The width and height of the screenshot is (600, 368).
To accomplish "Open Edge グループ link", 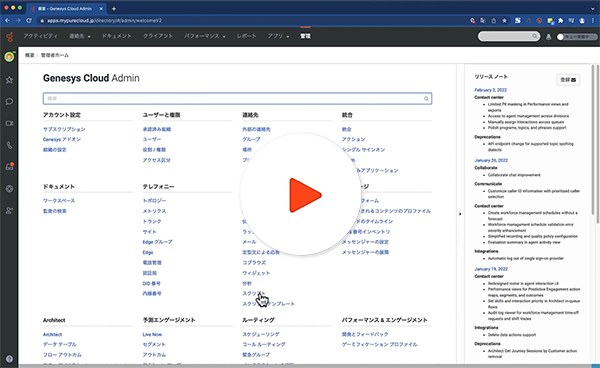I will (157, 242).
